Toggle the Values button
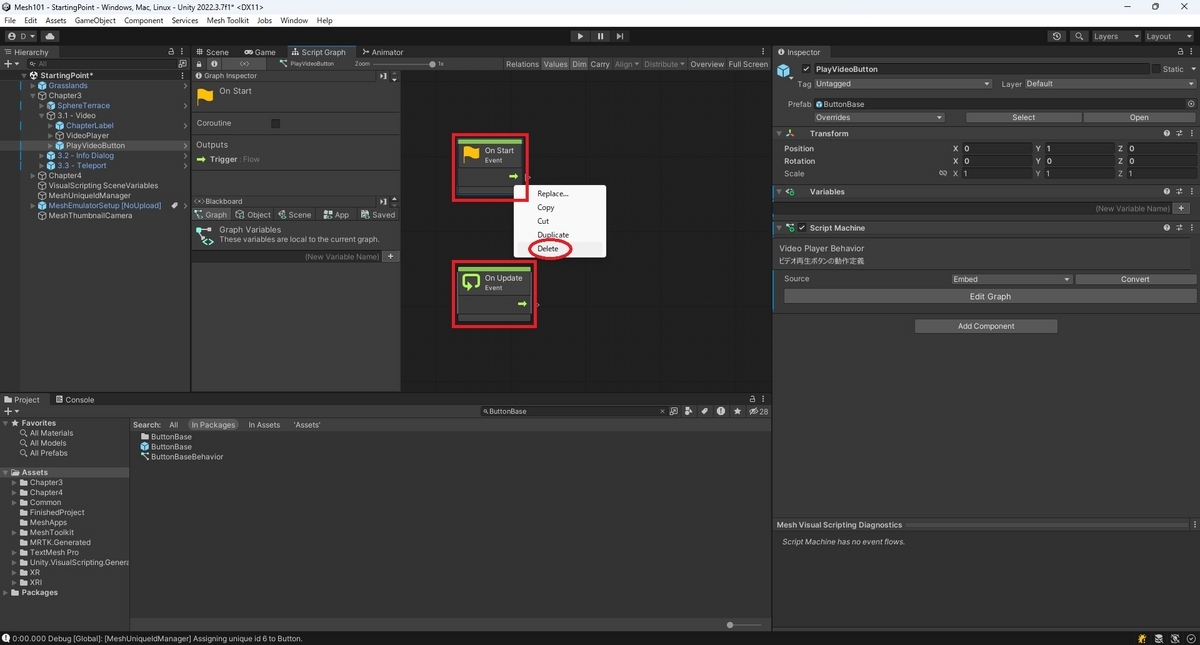 point(555,64)
